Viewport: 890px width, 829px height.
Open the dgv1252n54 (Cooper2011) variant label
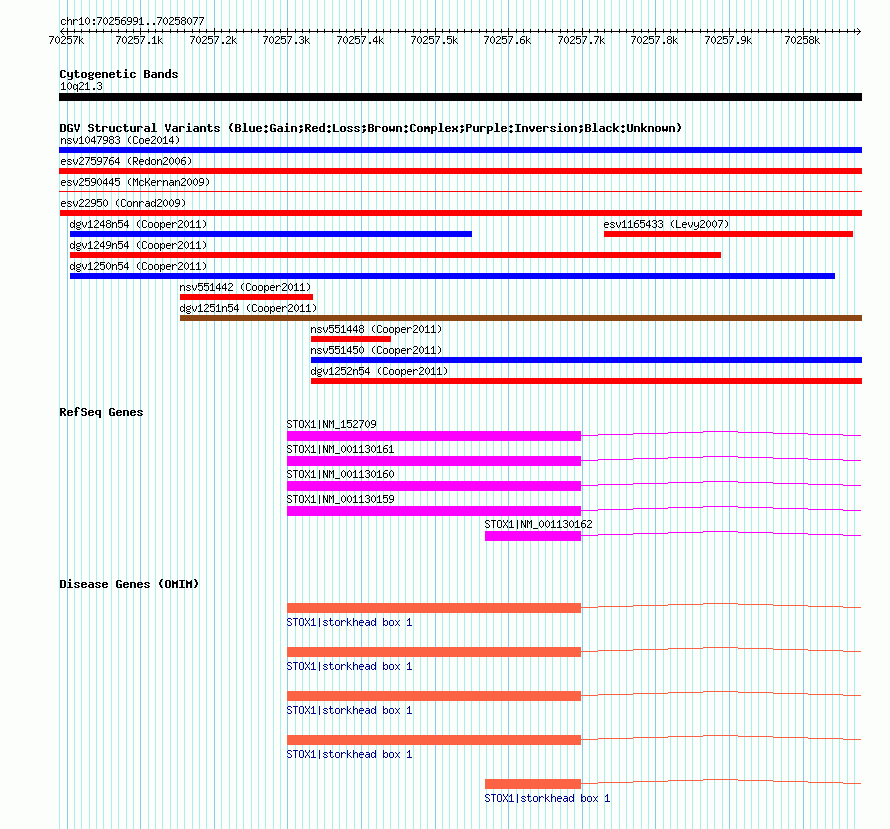pyautogui.click(x=379, y=371)
